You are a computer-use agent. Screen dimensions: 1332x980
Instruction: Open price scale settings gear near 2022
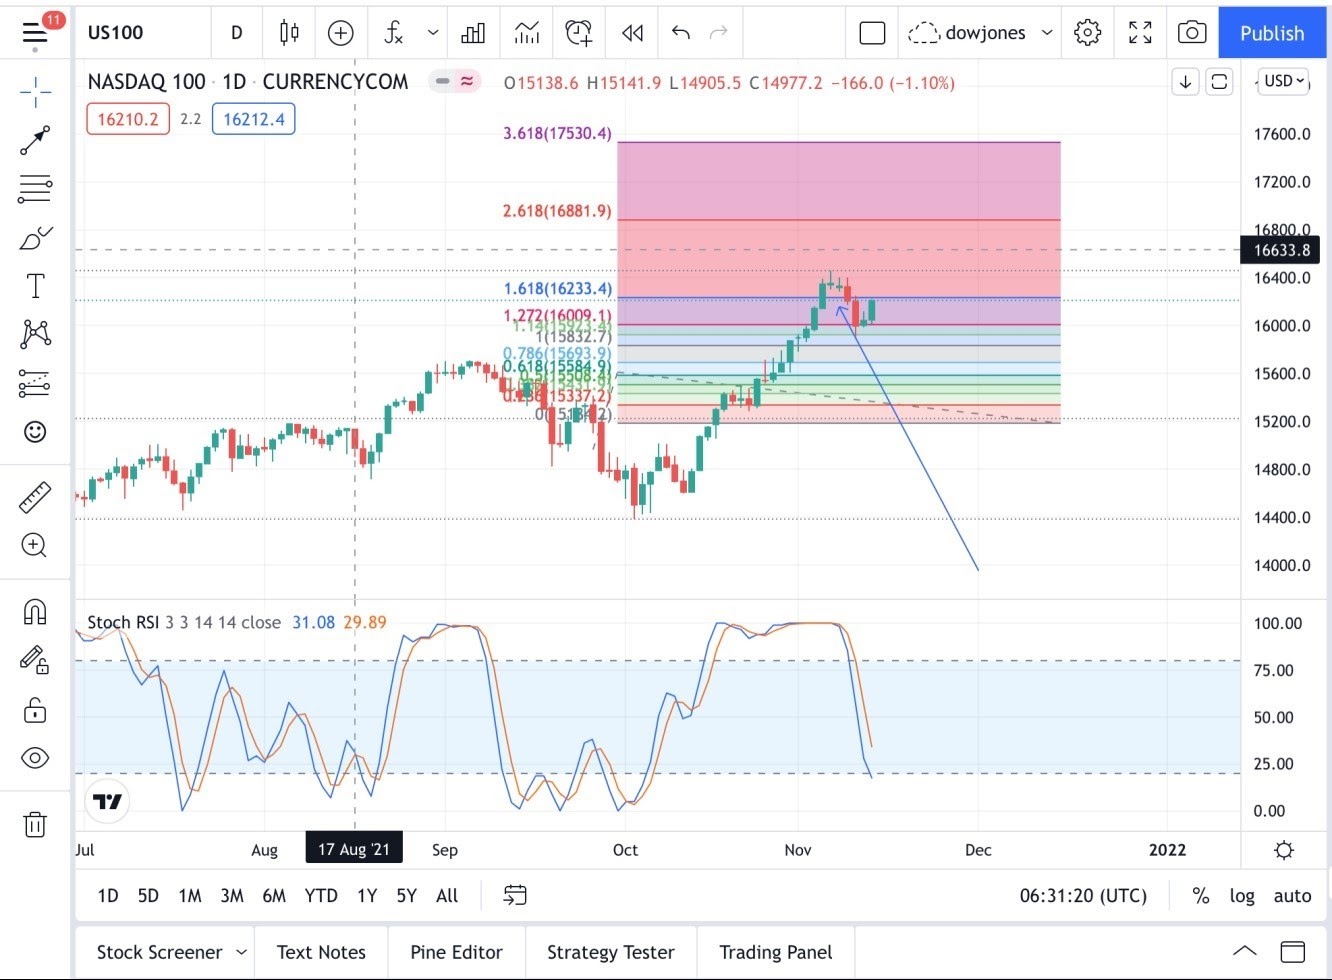pyautogui.click(x=1284, y=850)
